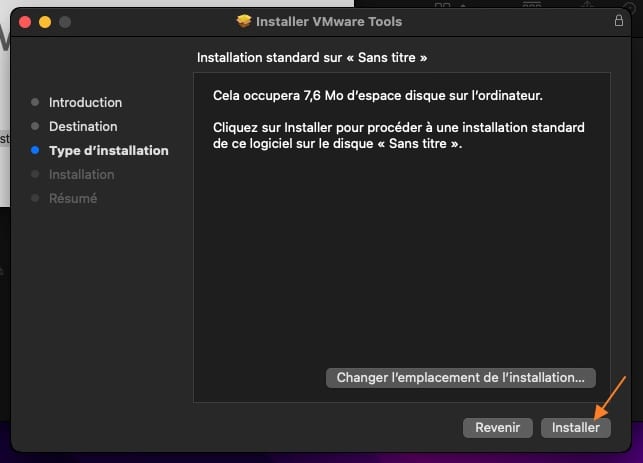The width and height of the screenshot is (643, 463).
Task: Click the bullet next to Destination
Action: (x=35, y=126)
